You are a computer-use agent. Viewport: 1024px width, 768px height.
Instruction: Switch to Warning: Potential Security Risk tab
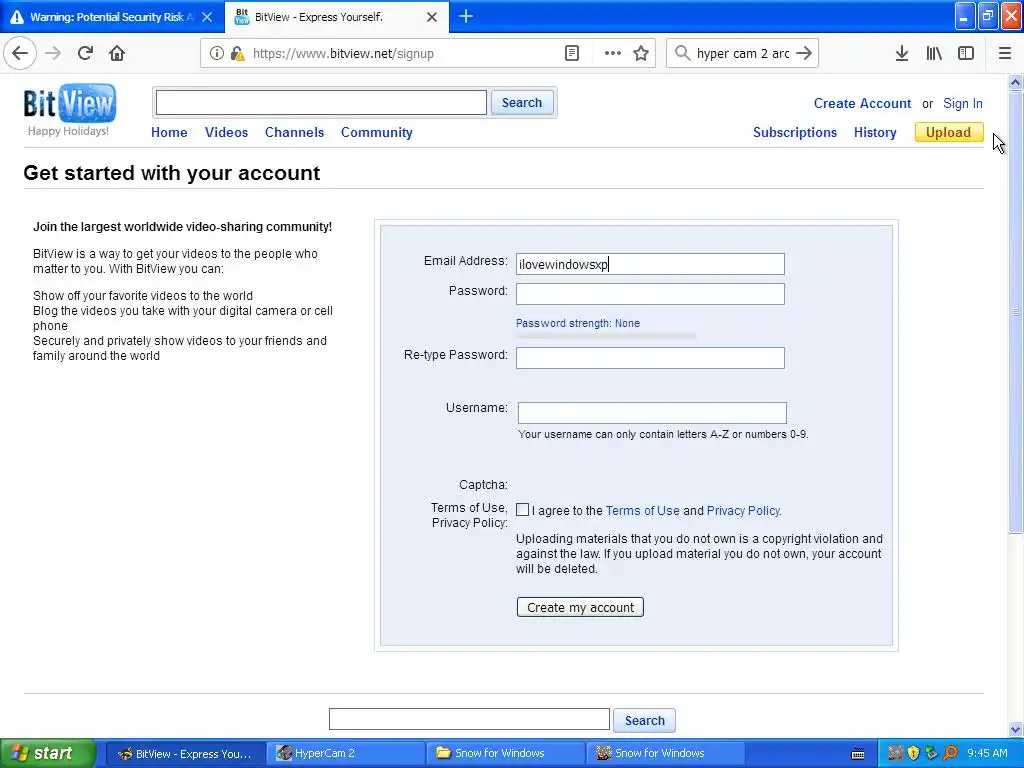pos(112,17)
